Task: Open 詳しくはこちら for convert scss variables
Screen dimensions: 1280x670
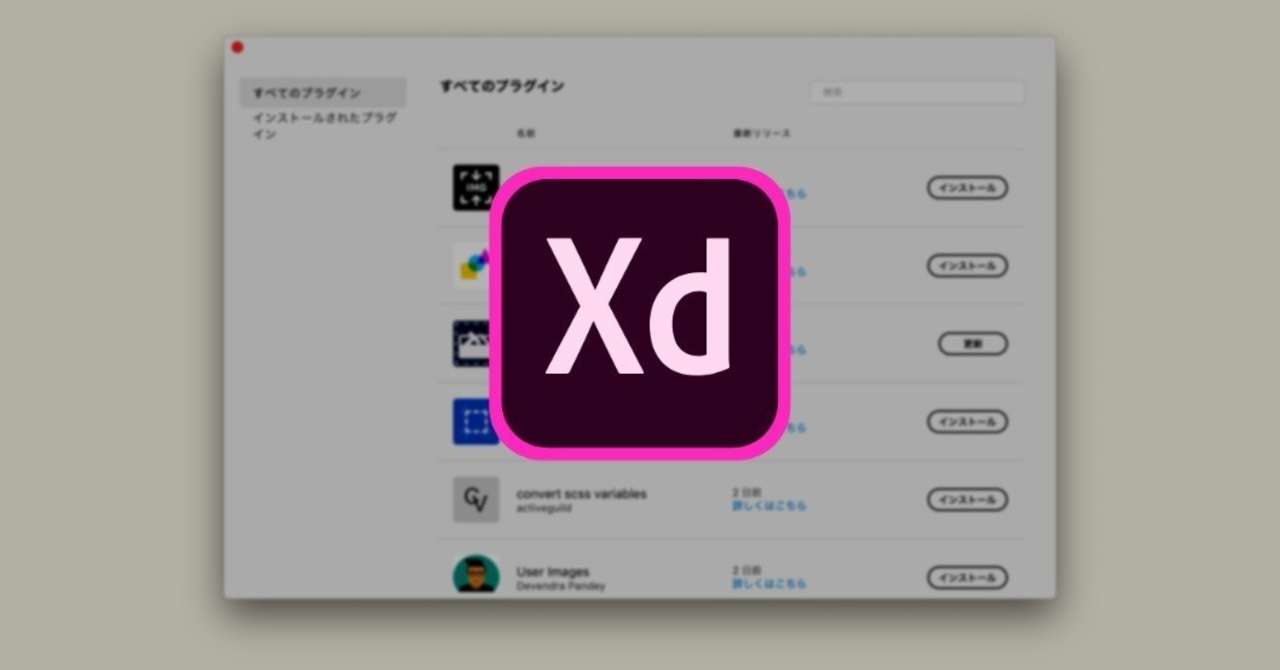Action: [x=769, y=507]
